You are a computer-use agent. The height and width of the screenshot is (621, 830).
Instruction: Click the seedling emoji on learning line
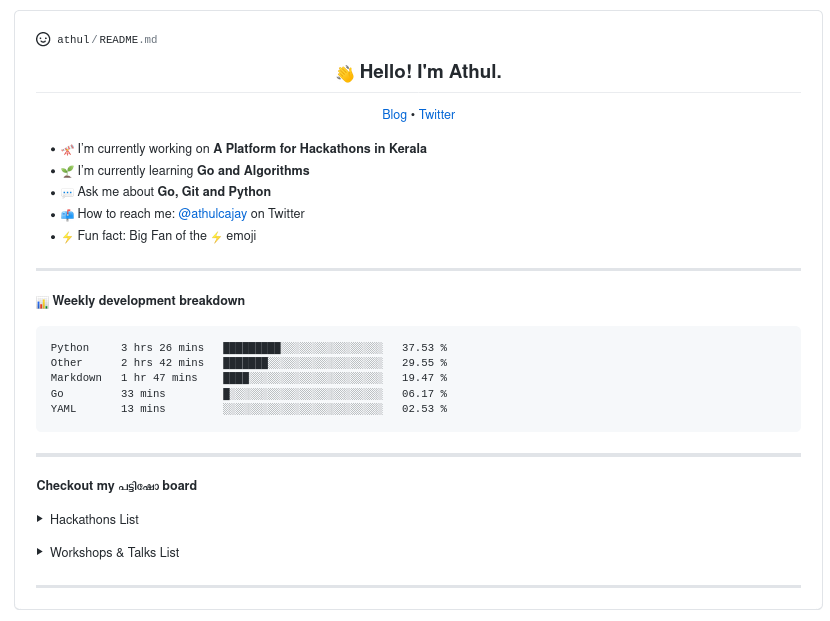click(x=66, y=170)
